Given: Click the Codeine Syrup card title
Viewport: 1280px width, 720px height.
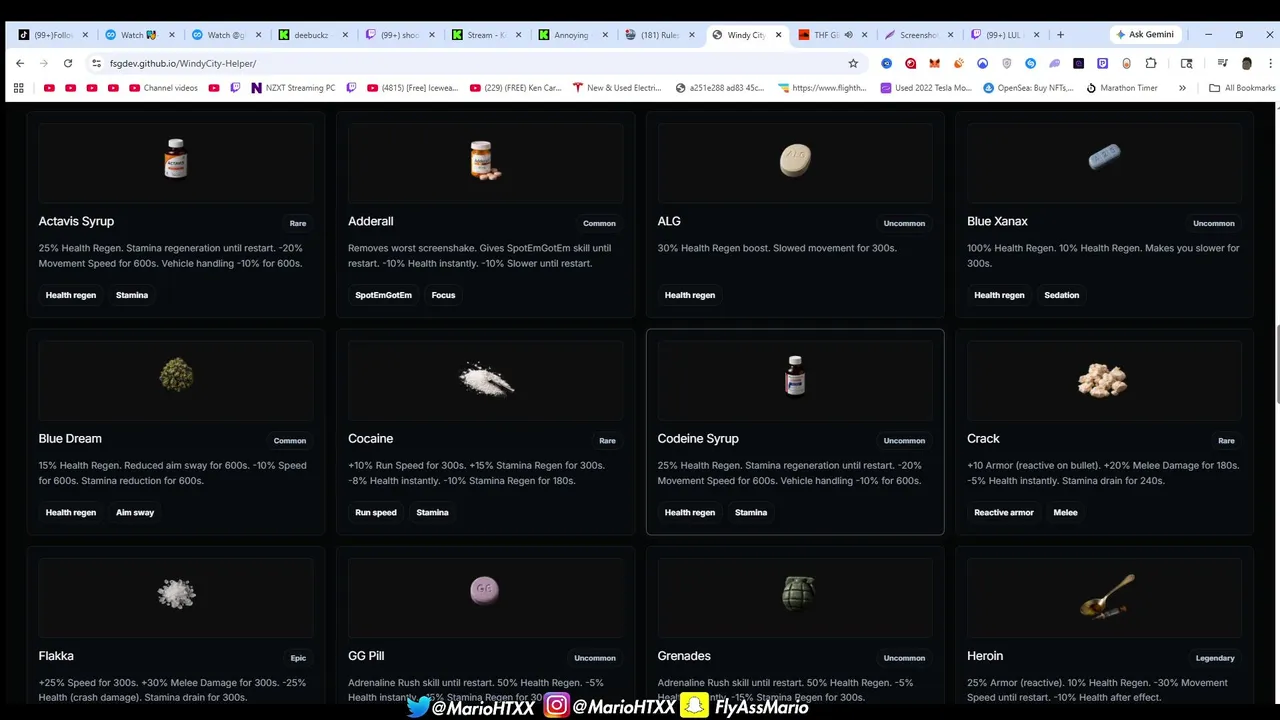Looking at the screenshot, I should (x=698, y=439).
